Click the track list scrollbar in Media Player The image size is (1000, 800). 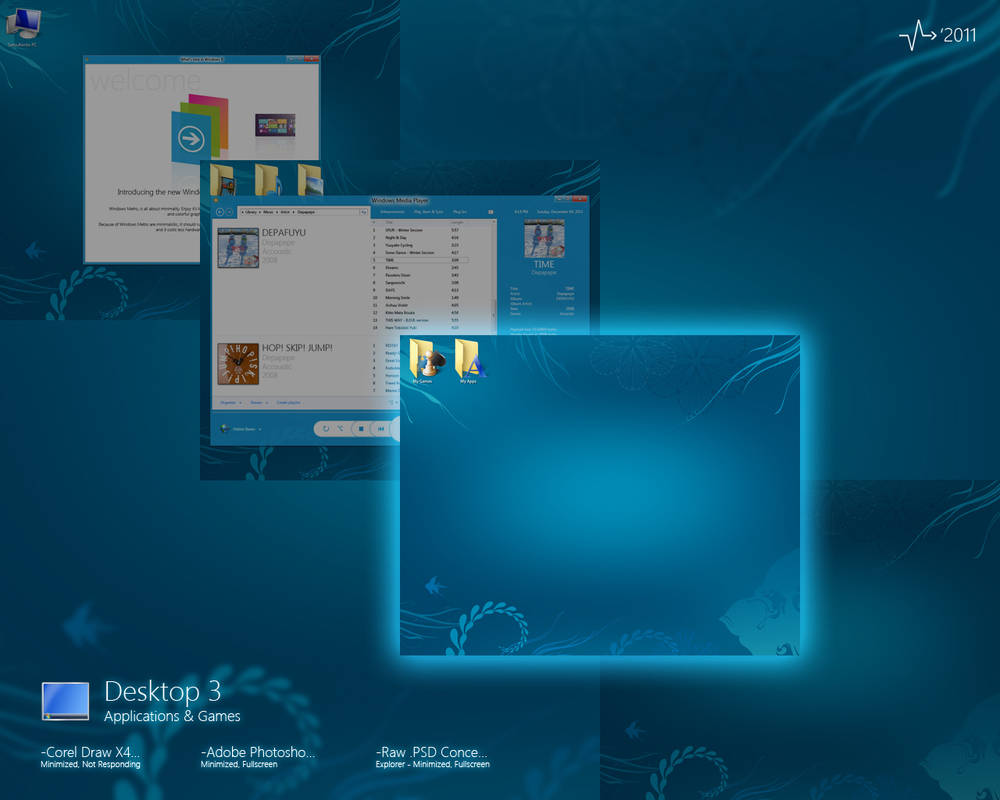(x=494, y=311)
